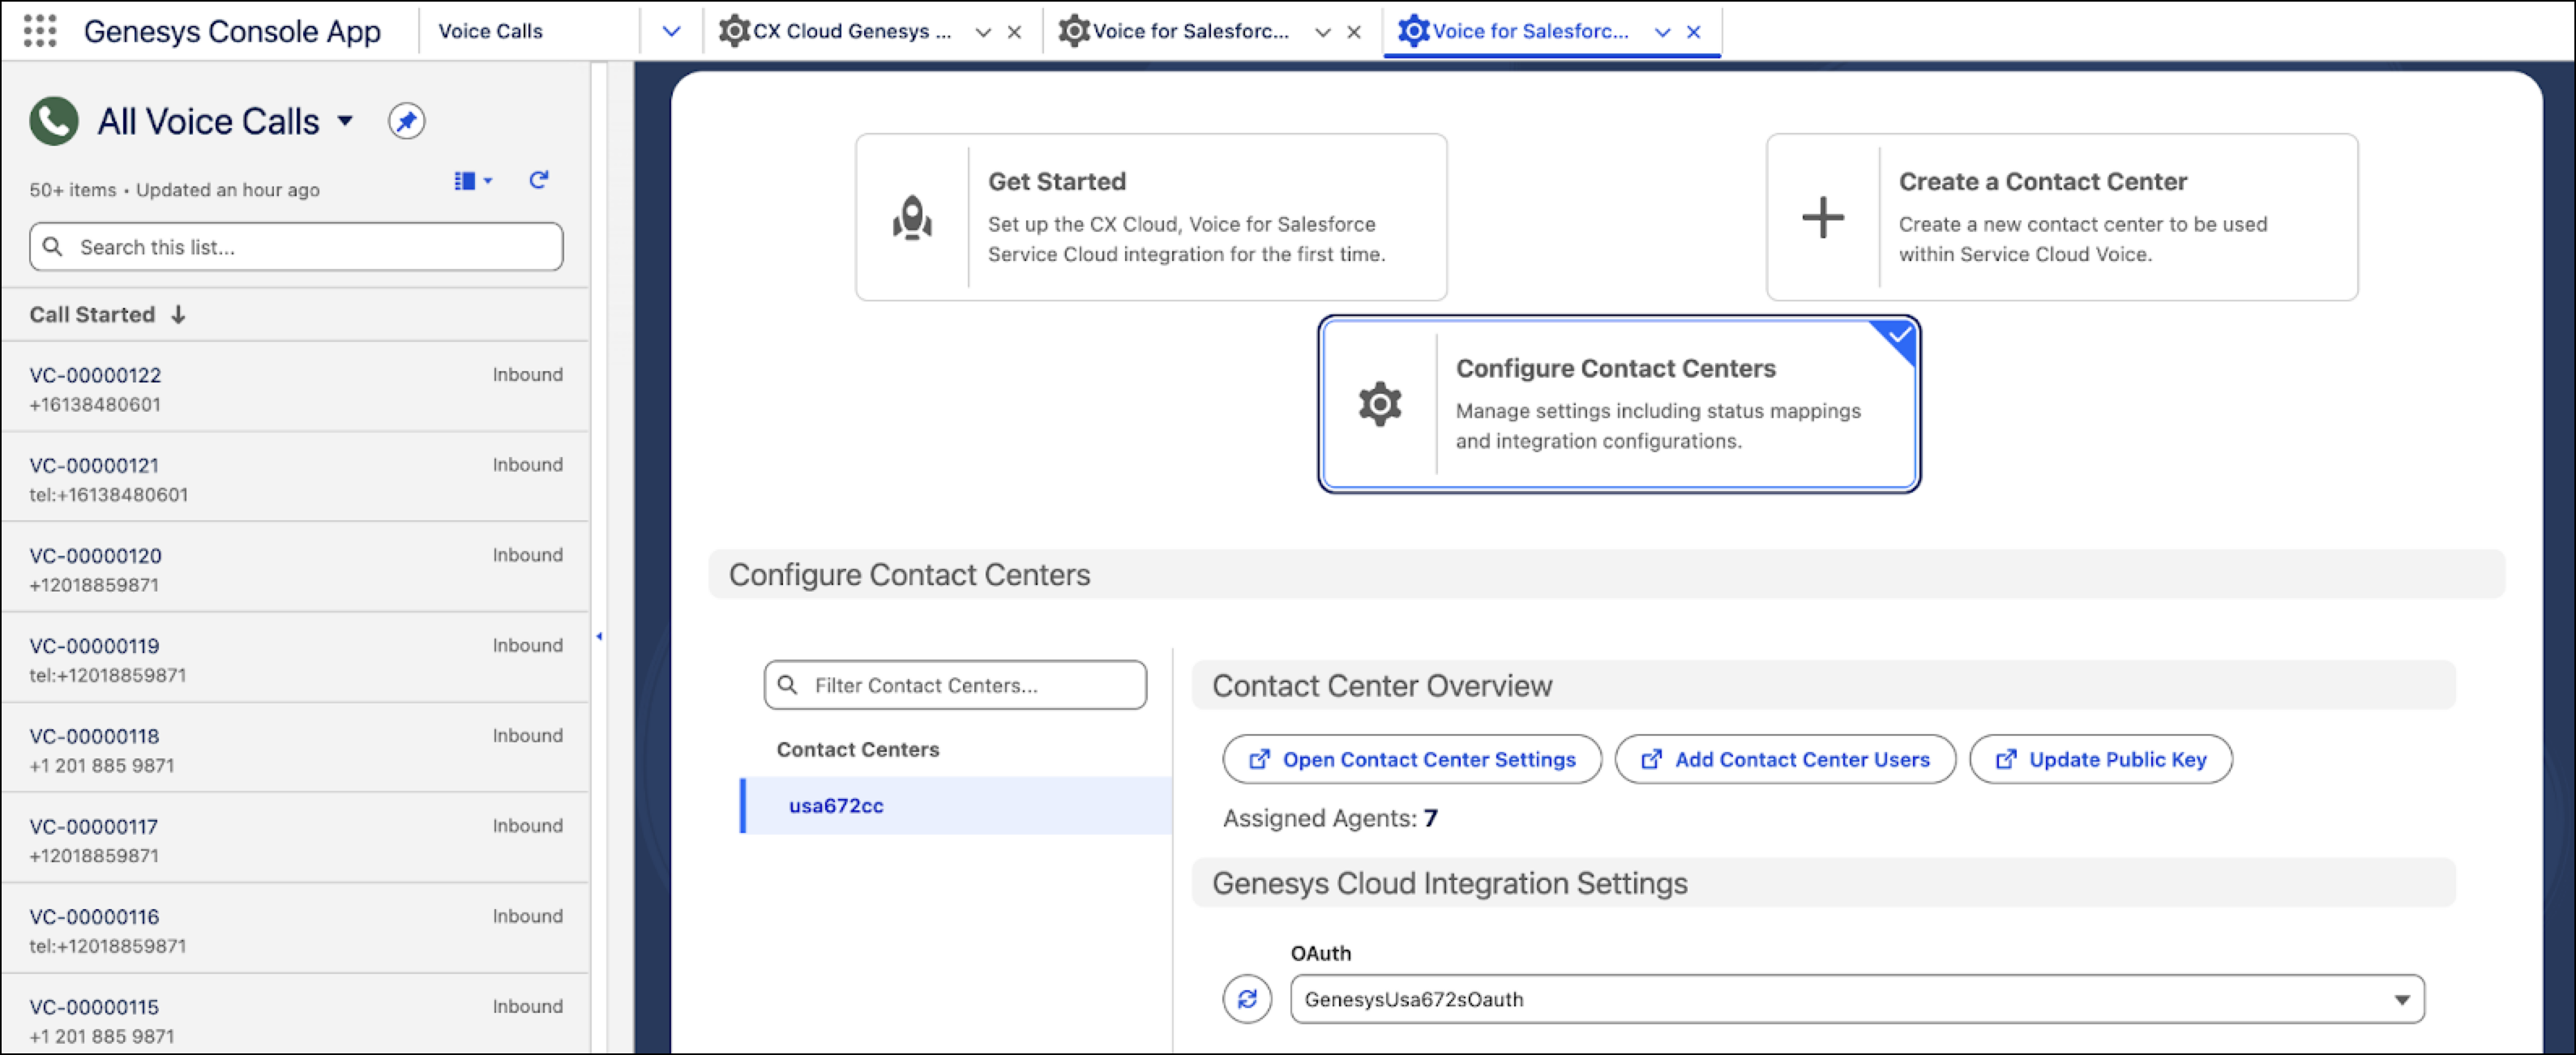This screenshot has height=1055, width=2576.
Task: Select the usa672cc contact center
Action: [x=955, y=805]
